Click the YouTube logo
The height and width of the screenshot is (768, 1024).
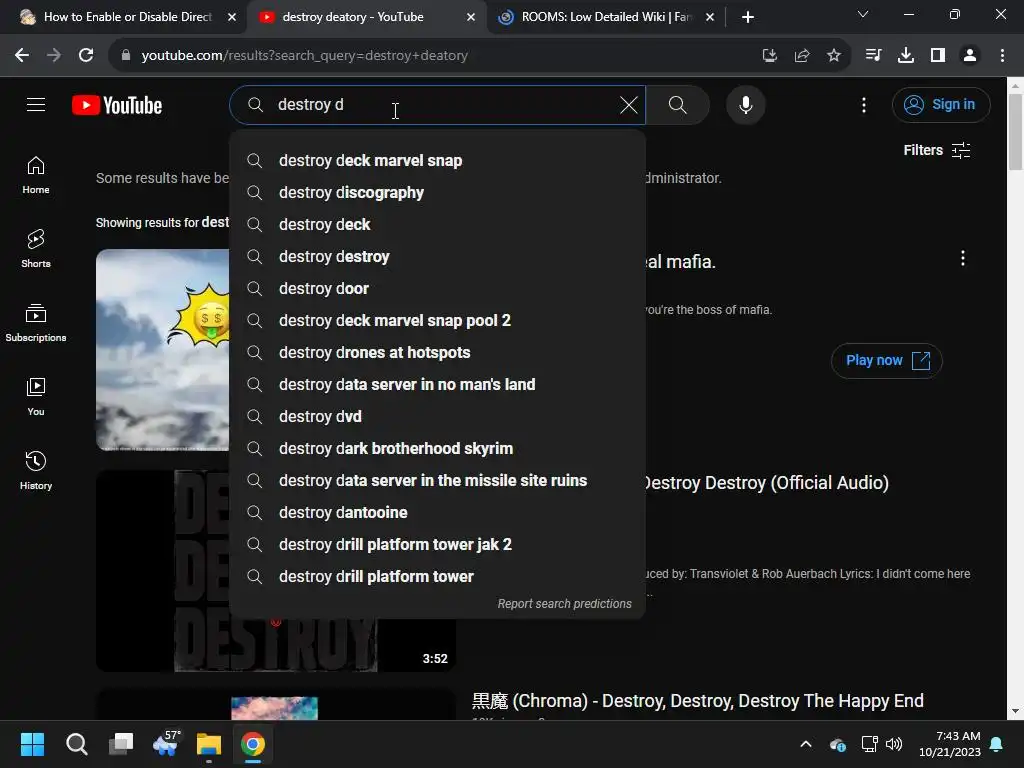(117, 105)
